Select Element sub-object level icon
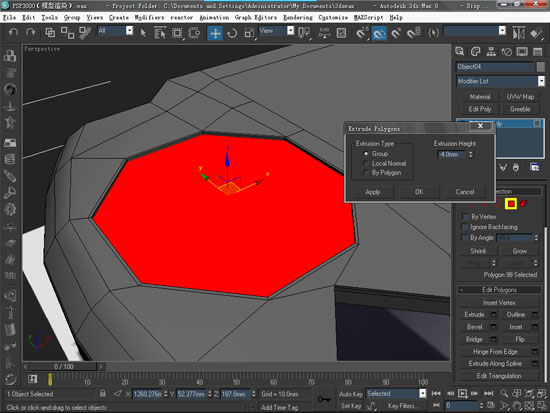Image resolution: width=550 pixels, height=413 pixels. 523,204
